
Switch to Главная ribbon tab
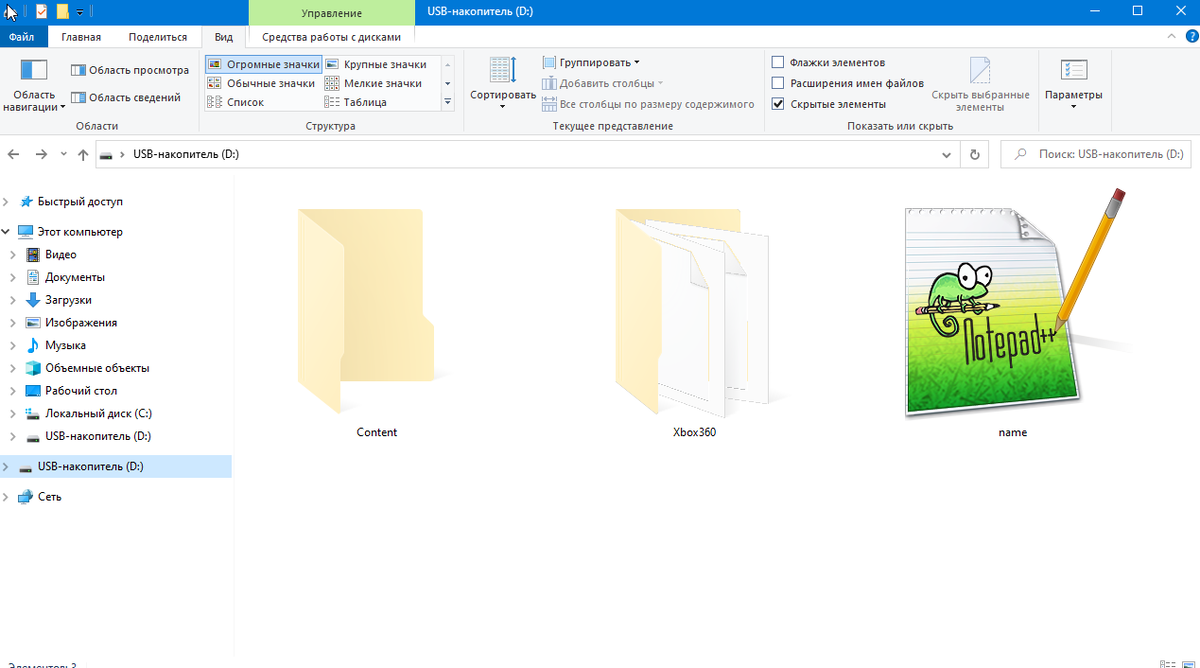click(81, 37)
